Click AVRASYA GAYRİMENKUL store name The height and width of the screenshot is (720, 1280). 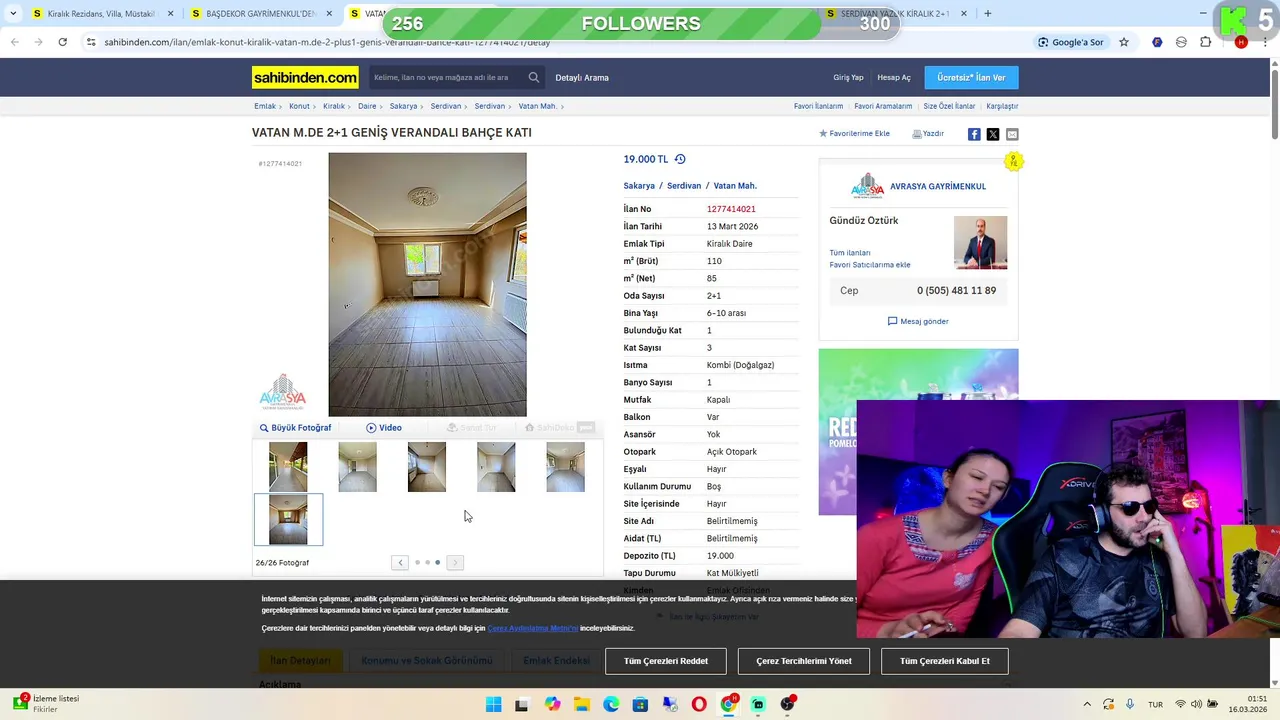pyautogui.click(x=938, y=186)
